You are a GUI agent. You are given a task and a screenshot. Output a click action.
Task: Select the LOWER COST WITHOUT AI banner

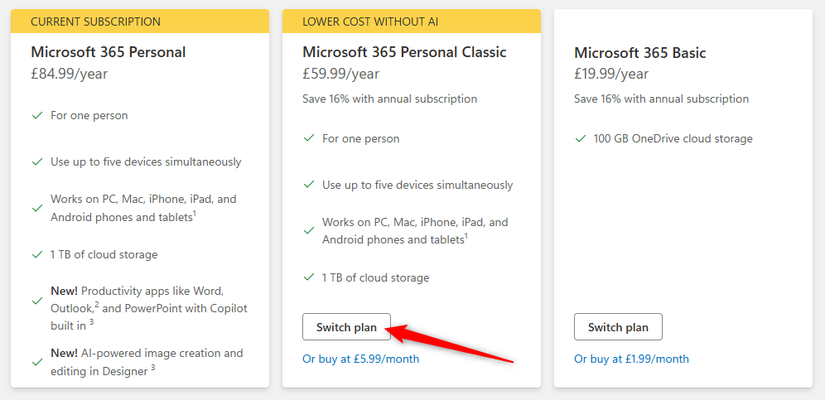411,21
